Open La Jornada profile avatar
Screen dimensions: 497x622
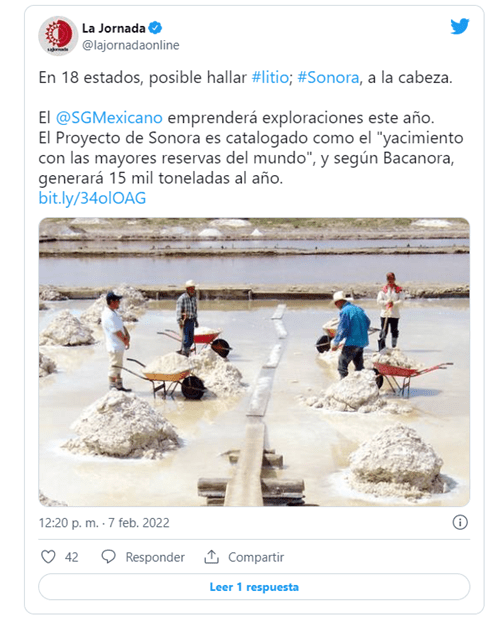point(58,36)
